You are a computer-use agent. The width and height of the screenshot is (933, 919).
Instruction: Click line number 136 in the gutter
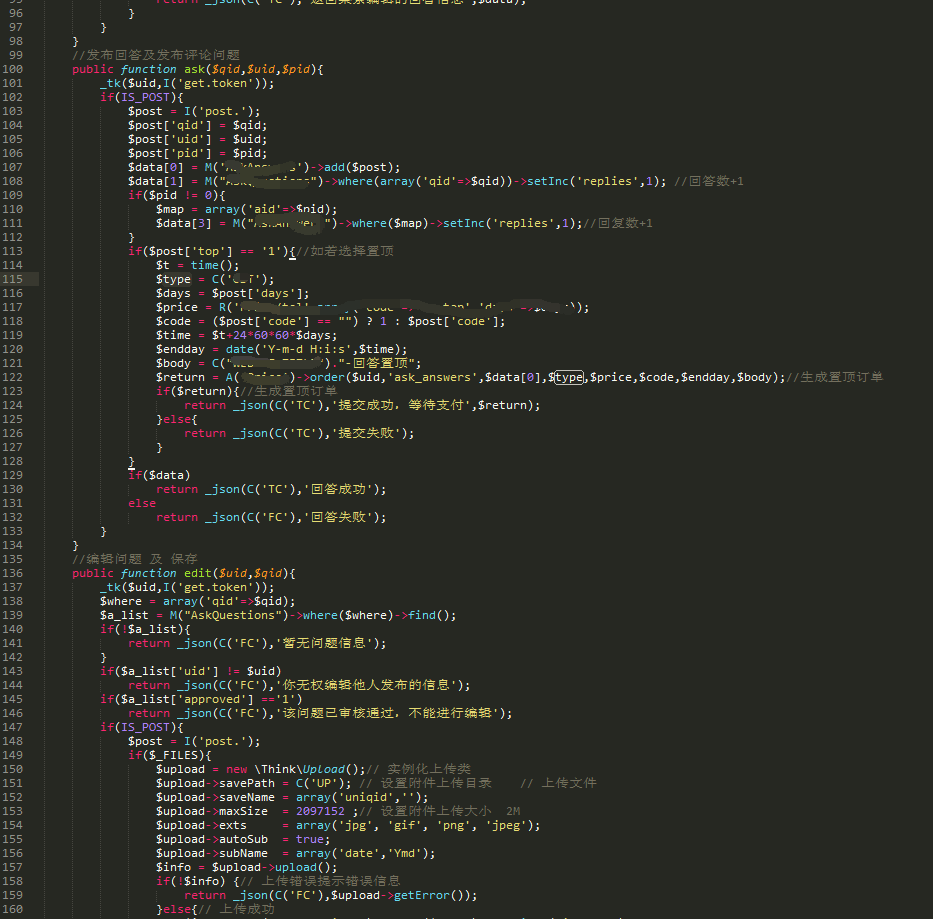[12, 573]
